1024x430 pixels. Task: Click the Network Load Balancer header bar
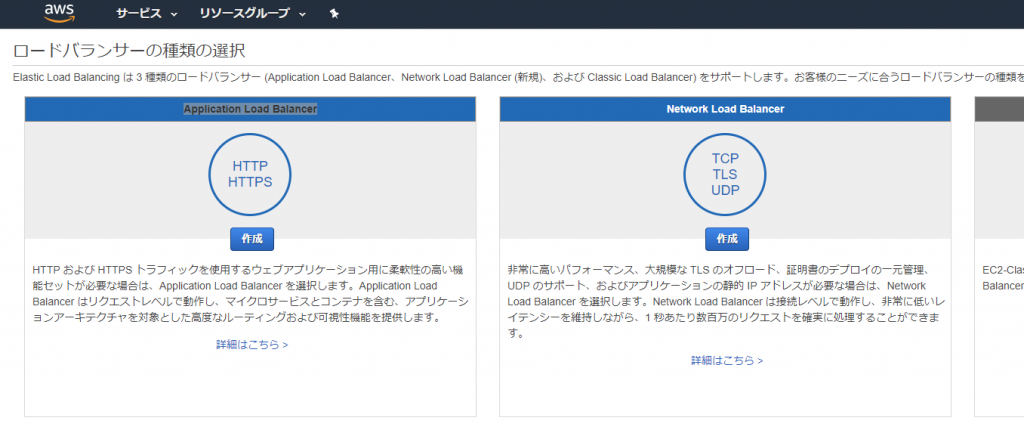point(725,108)
